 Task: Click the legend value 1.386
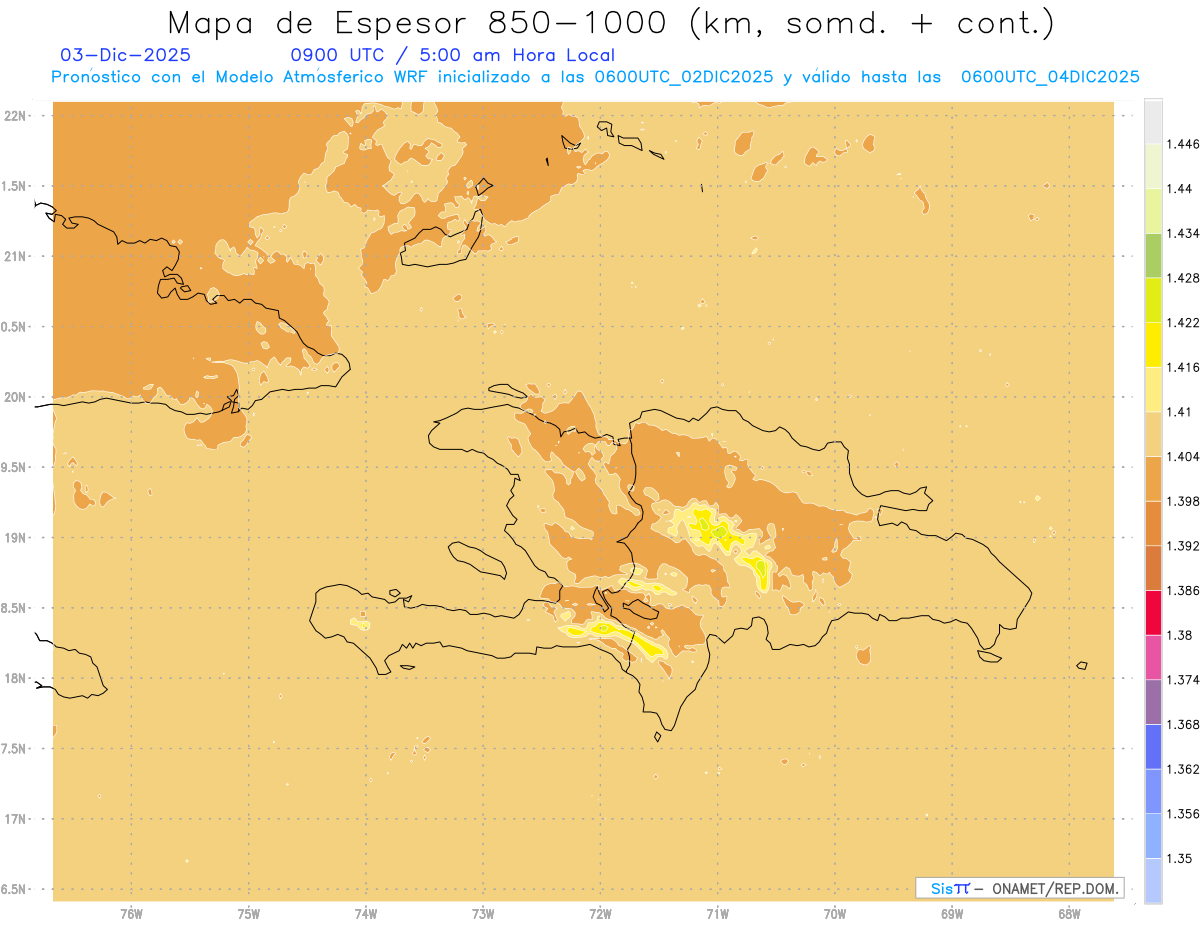[1183, 590]
